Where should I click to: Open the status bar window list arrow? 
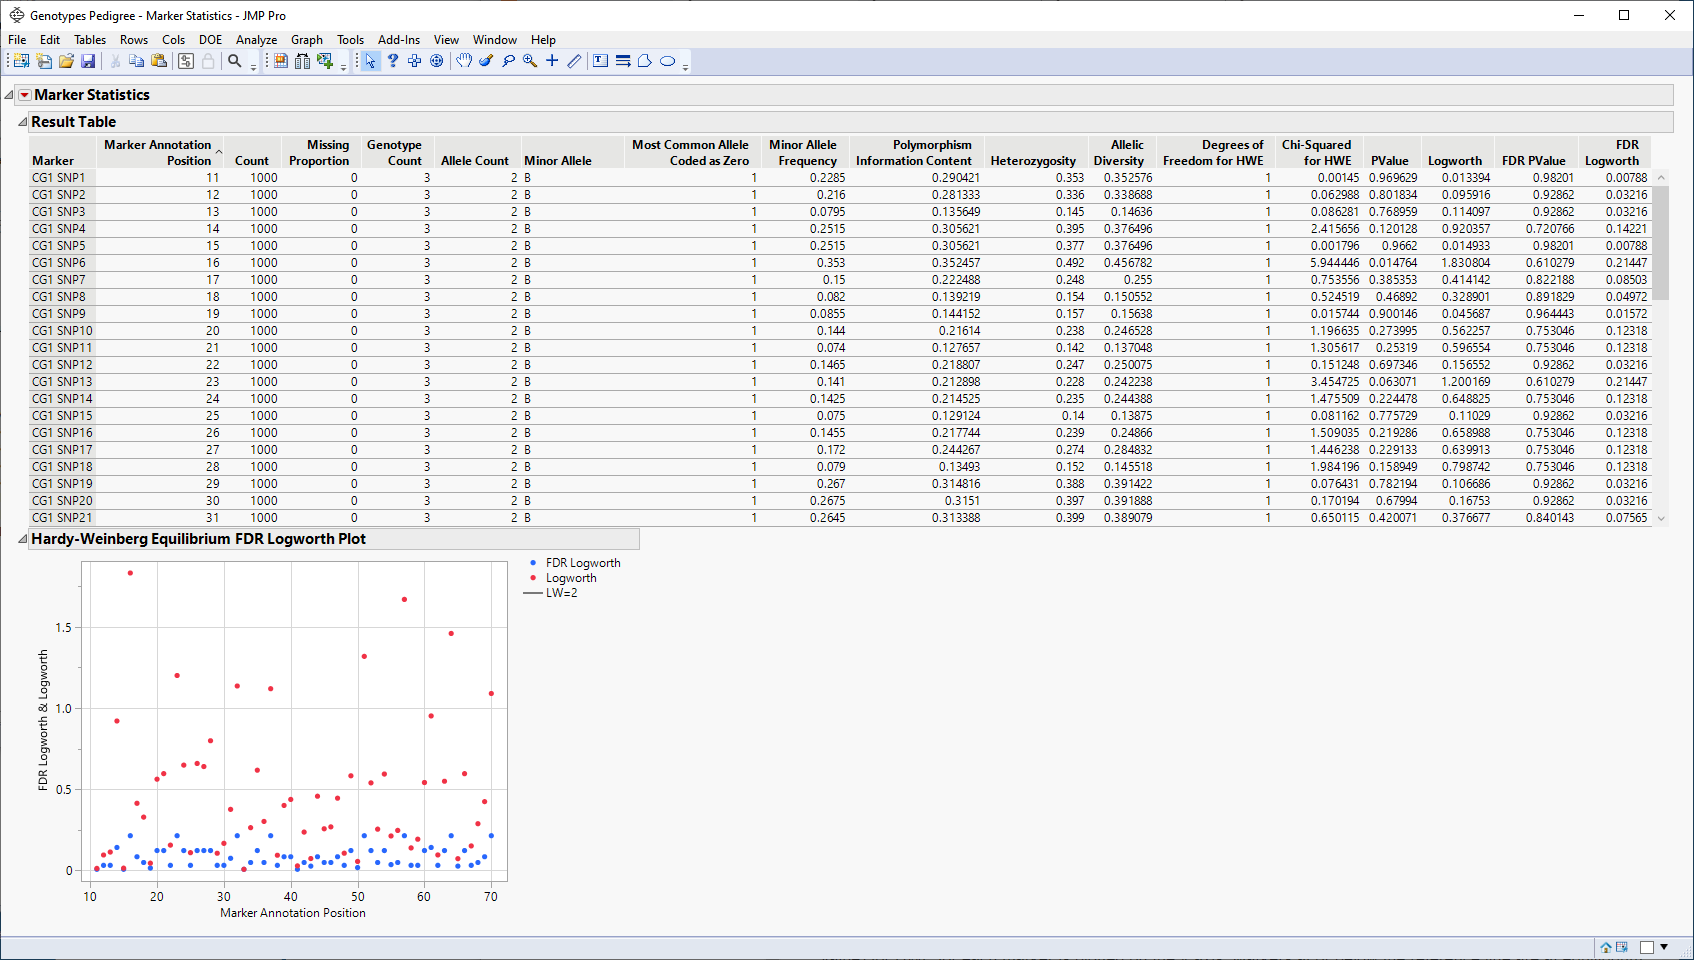pyautogui.click(x=1664, y=947)
